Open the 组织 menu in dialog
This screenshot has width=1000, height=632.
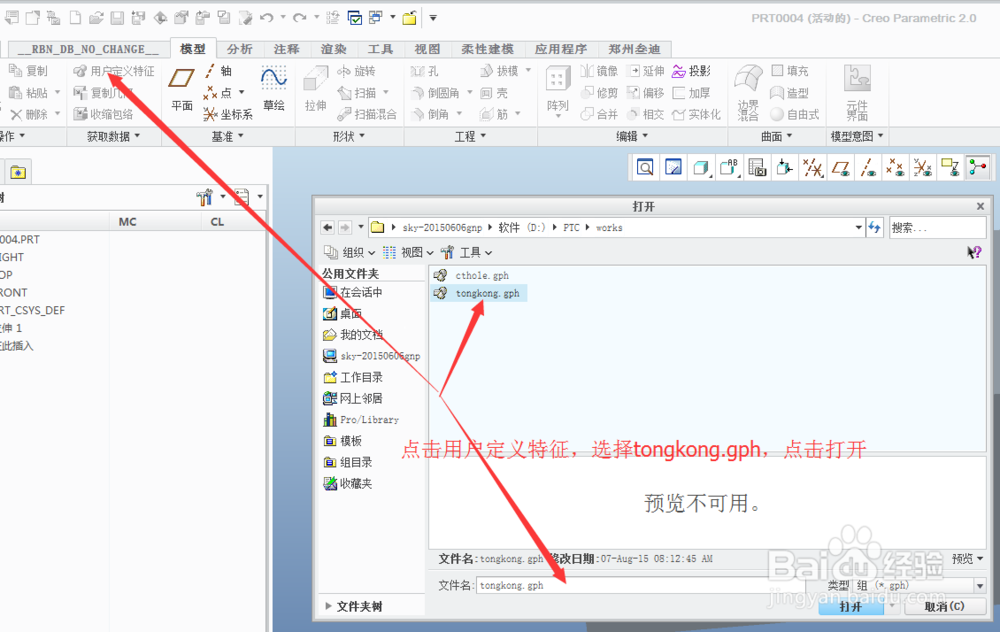point(349,253)
